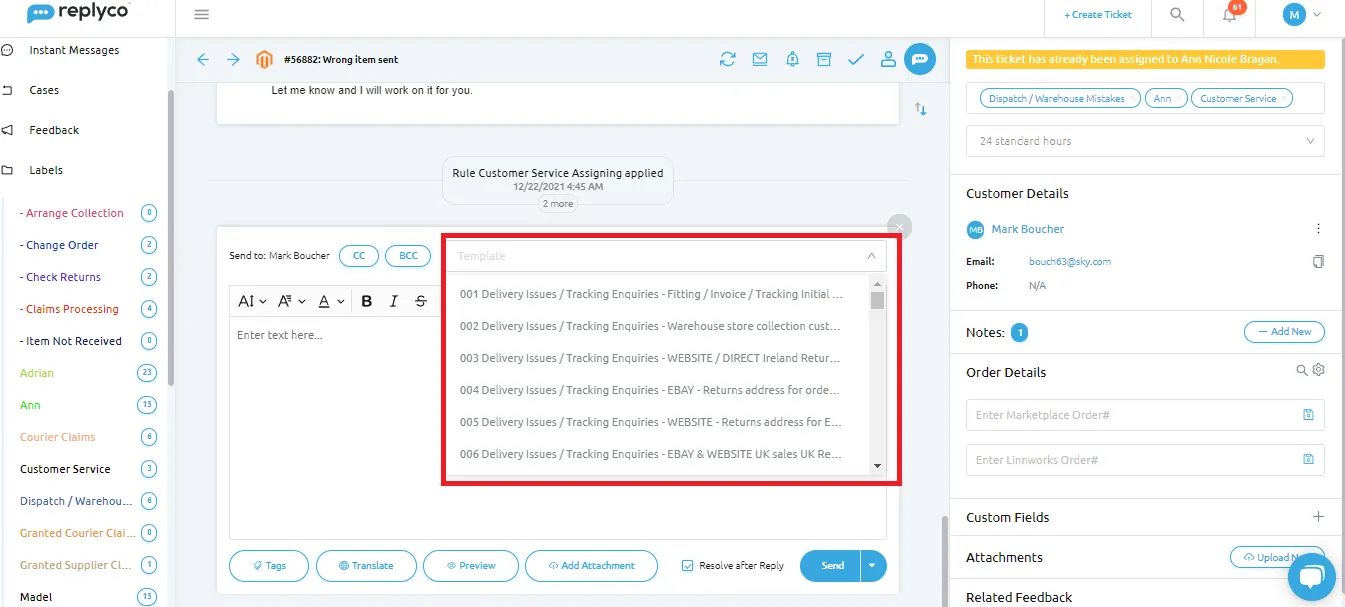Open the 24 standard hours dropdown
Viewport: 1345px width, 607px height.
point(1145,141)
